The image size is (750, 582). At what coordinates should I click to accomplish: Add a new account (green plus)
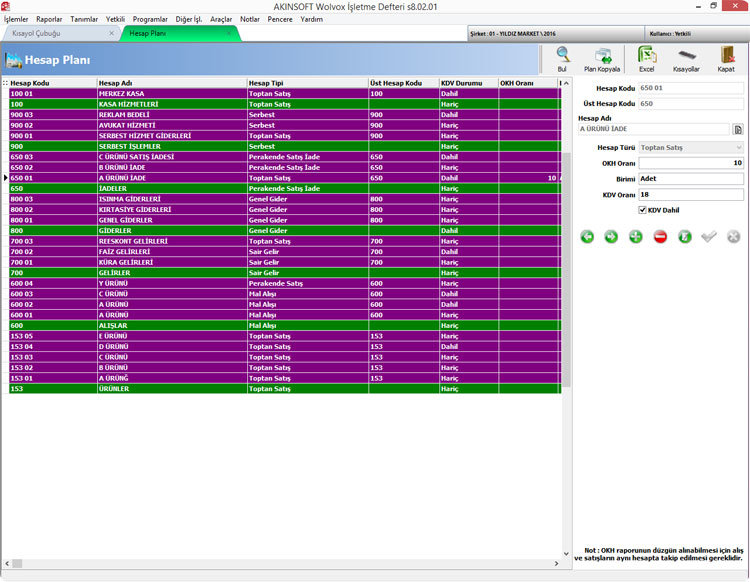pos(636,236)
